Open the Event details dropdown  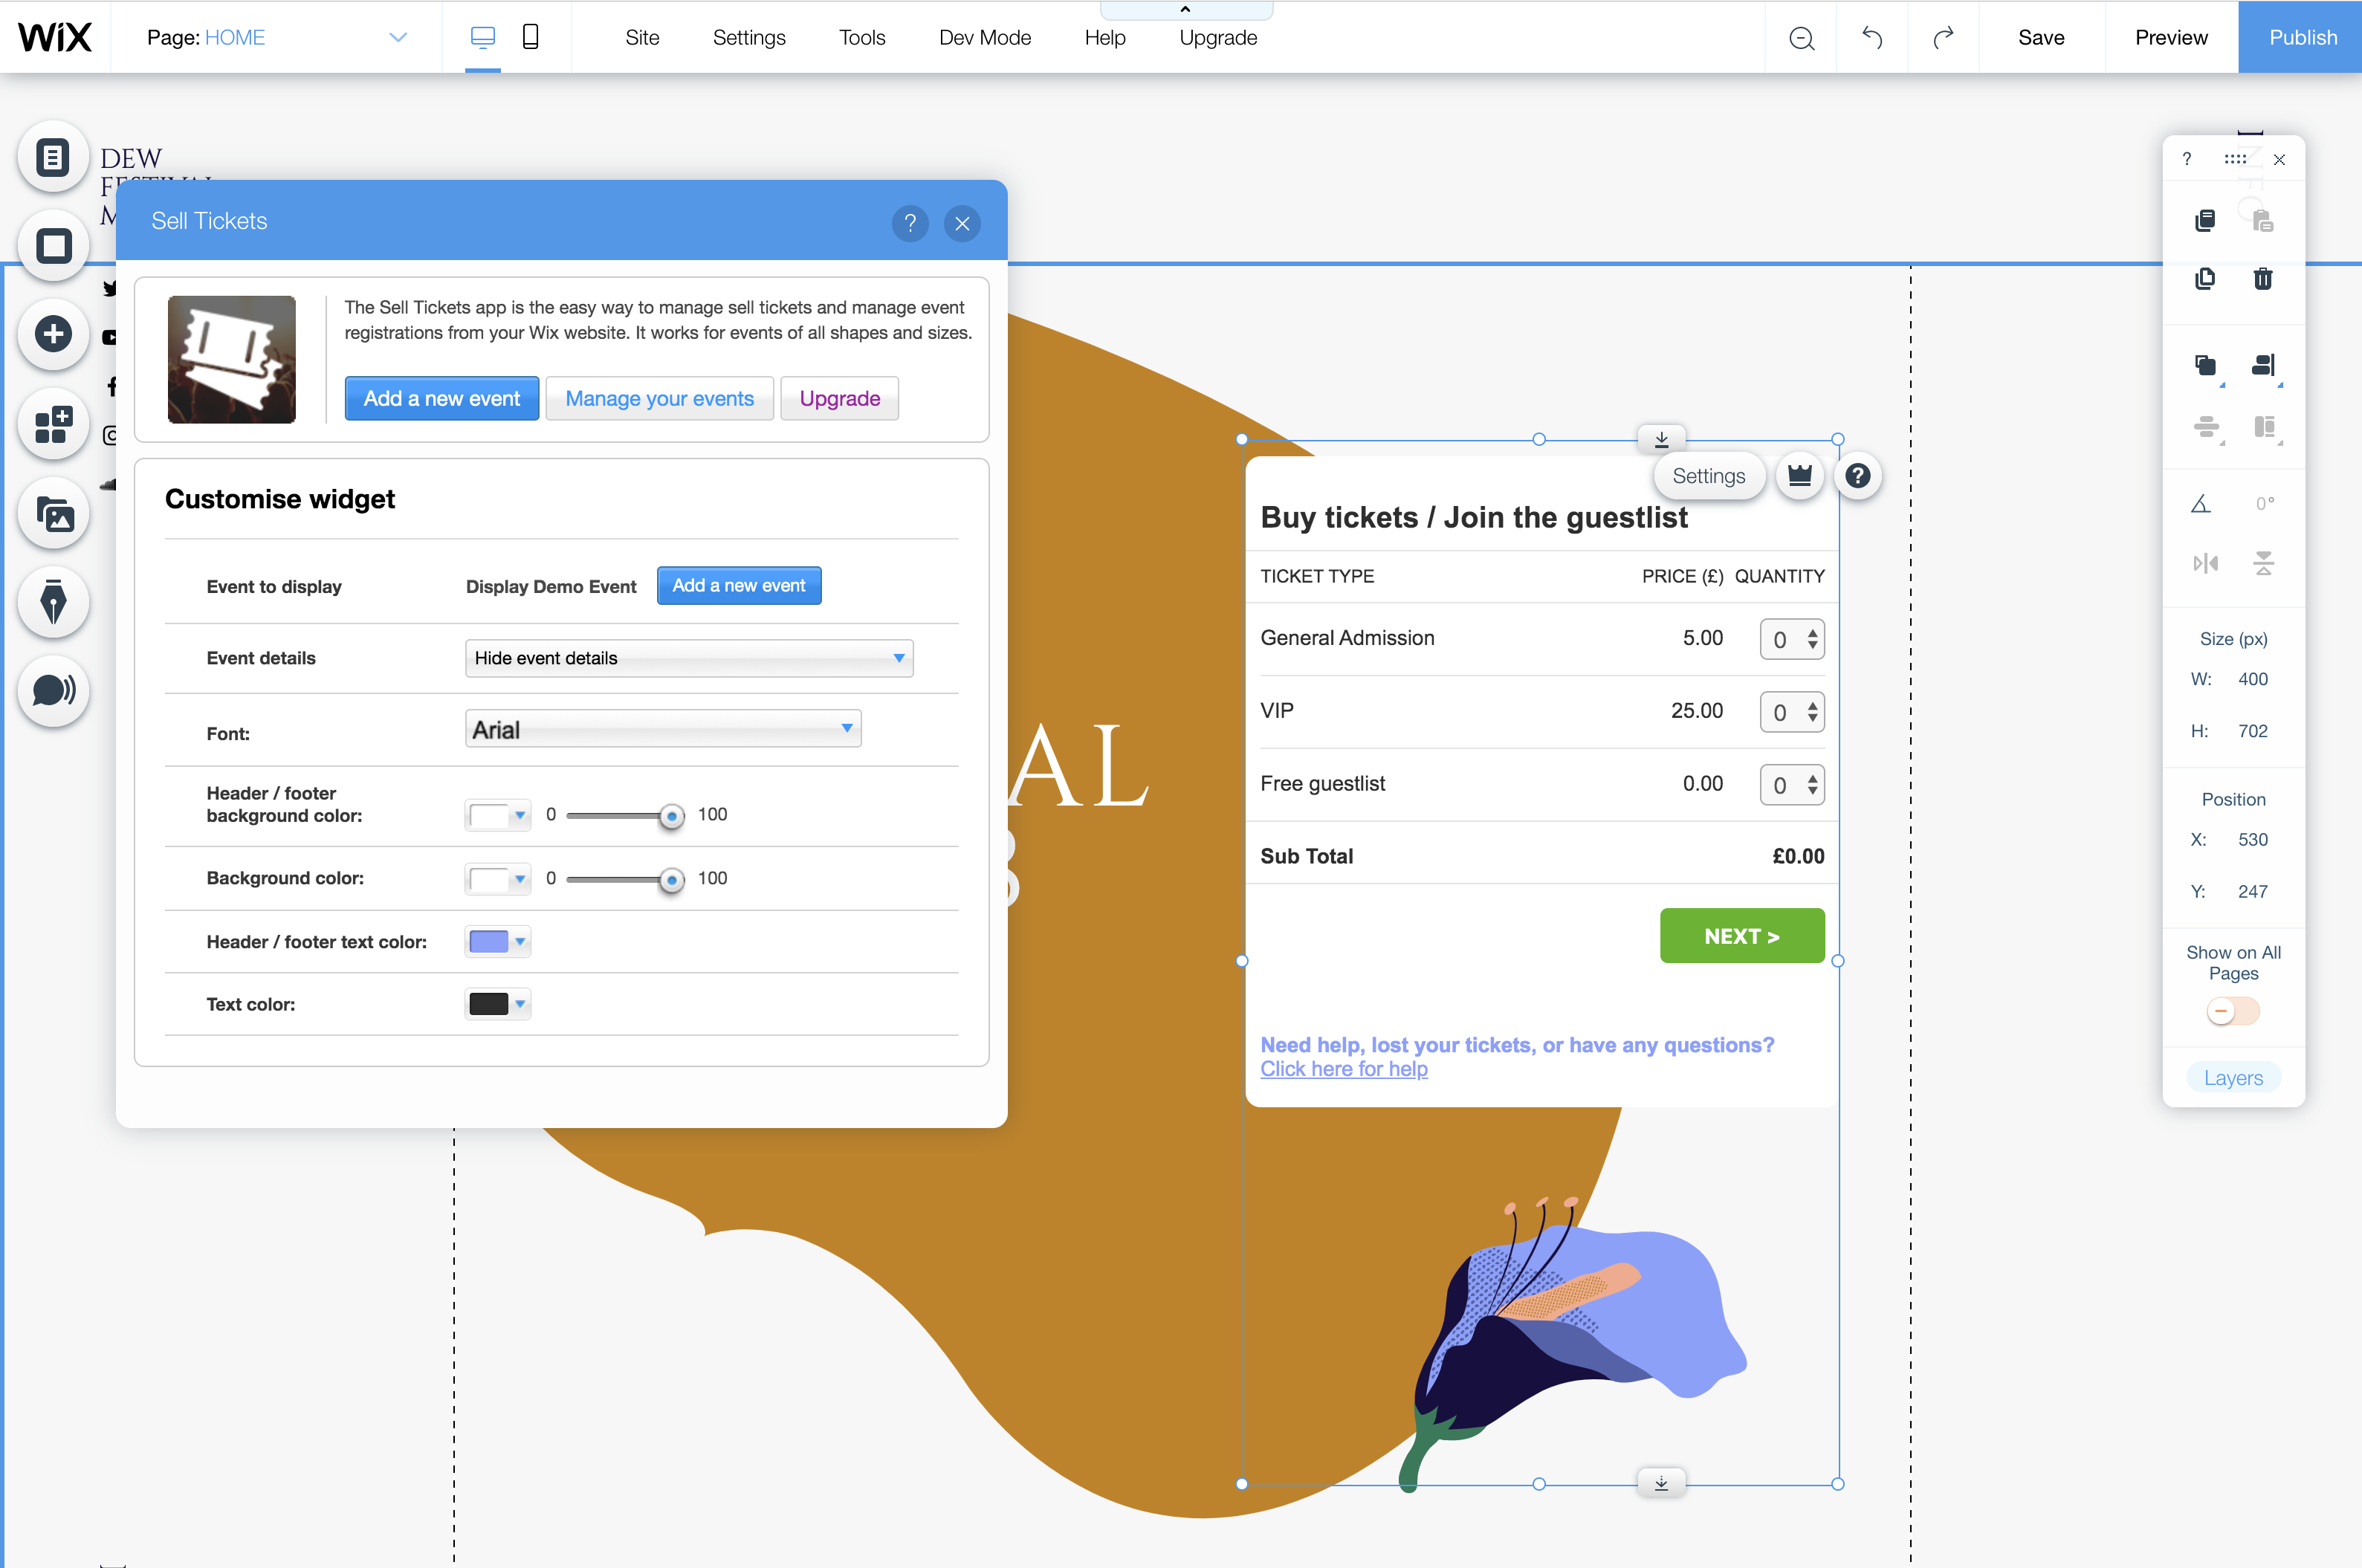point(689,658)
